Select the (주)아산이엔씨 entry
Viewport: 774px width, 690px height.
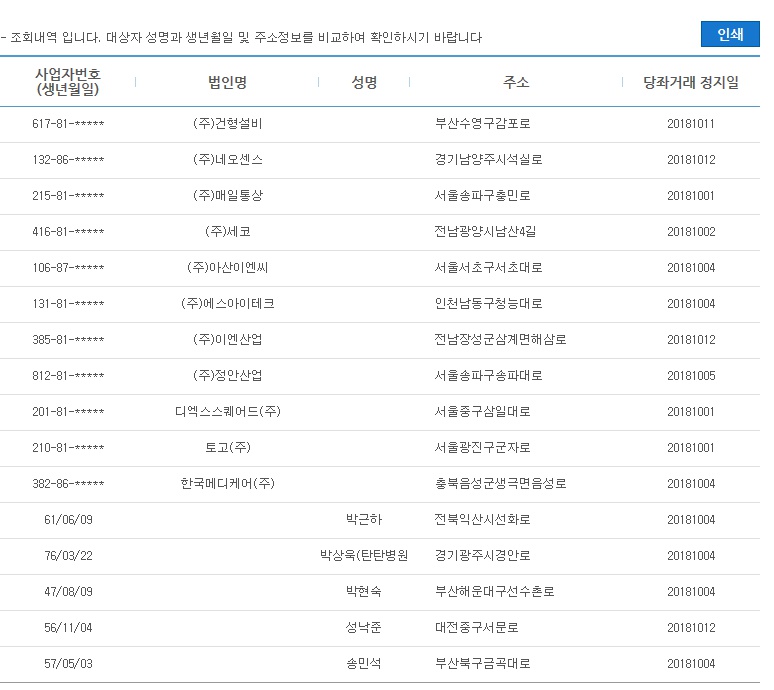(228, 268)
